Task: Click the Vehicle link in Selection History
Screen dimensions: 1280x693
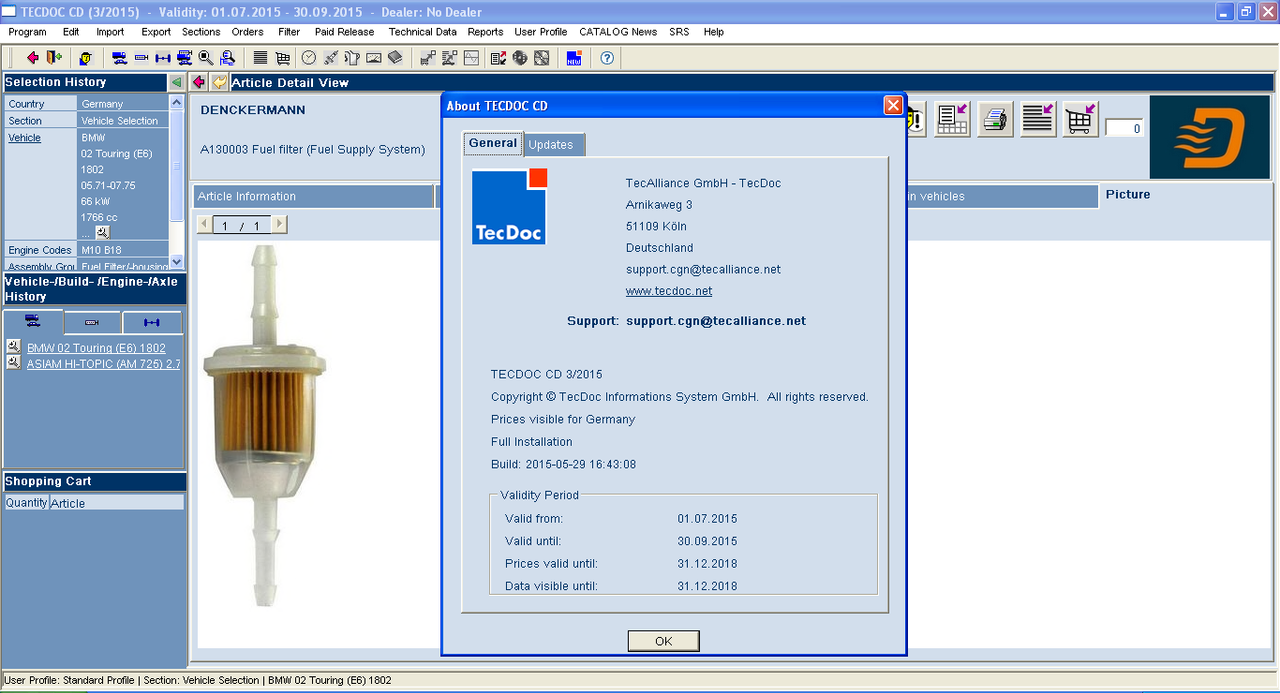Action: pos(25,137)
